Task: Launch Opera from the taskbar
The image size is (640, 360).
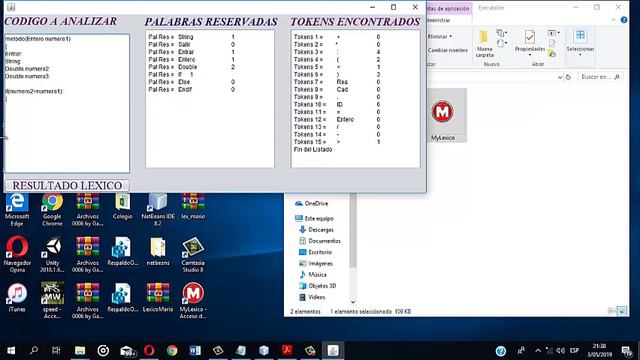Action: point(149,351)
